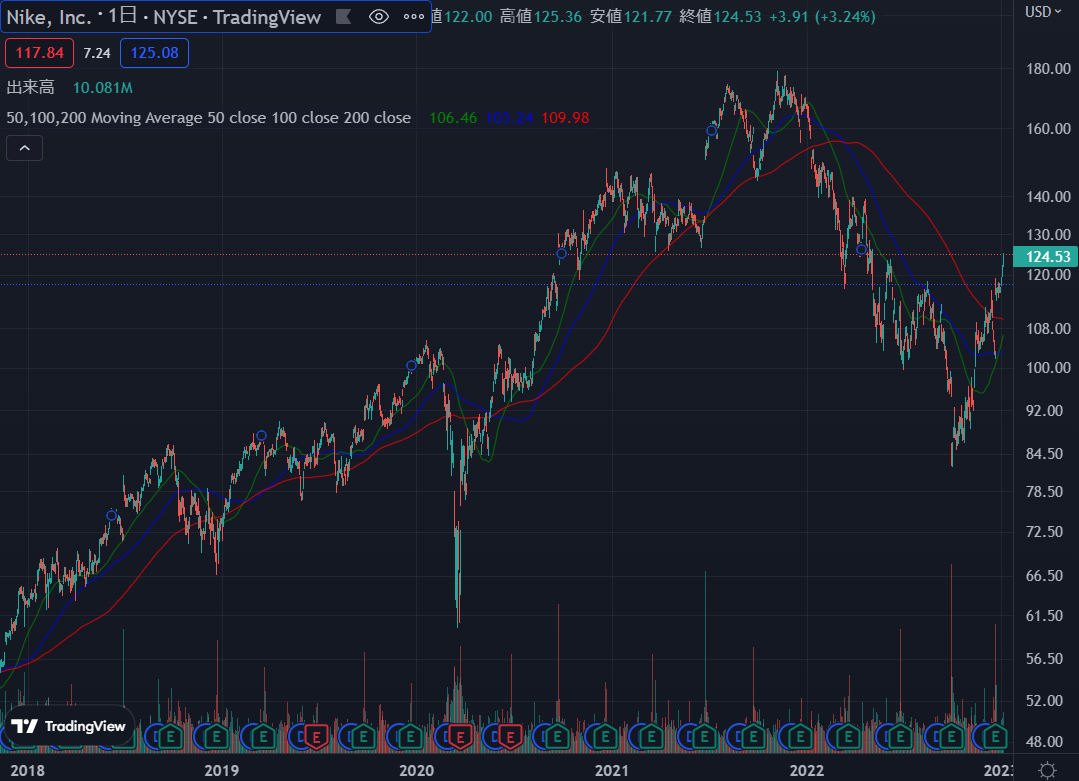Click the blue circle marker in early 2020
Viewport: 1079px width, 781px height.
412,366
